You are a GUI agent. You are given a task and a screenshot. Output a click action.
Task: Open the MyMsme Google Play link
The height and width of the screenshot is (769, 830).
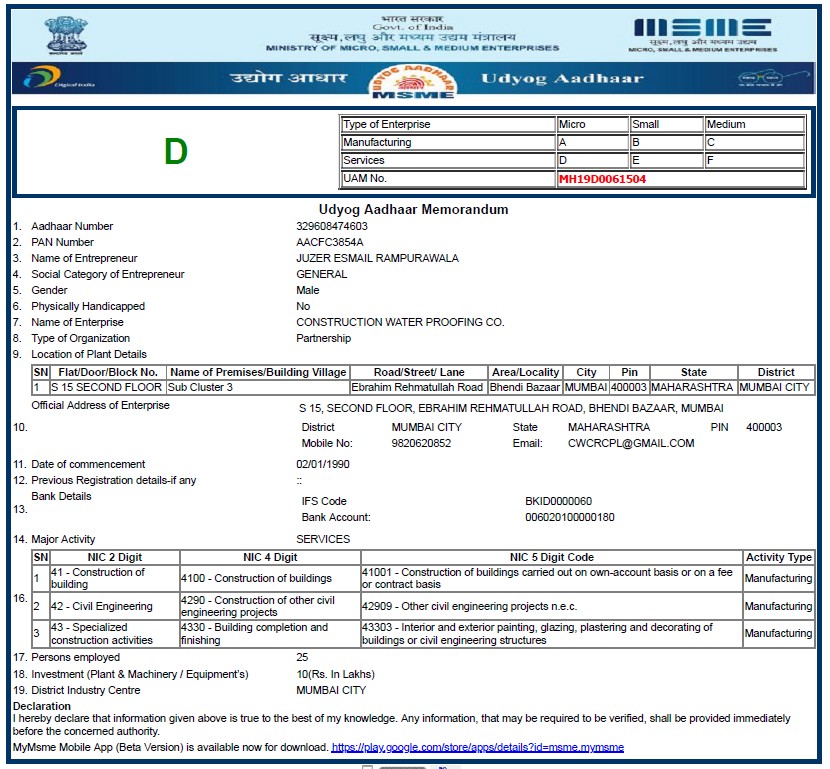pos(477,747)
